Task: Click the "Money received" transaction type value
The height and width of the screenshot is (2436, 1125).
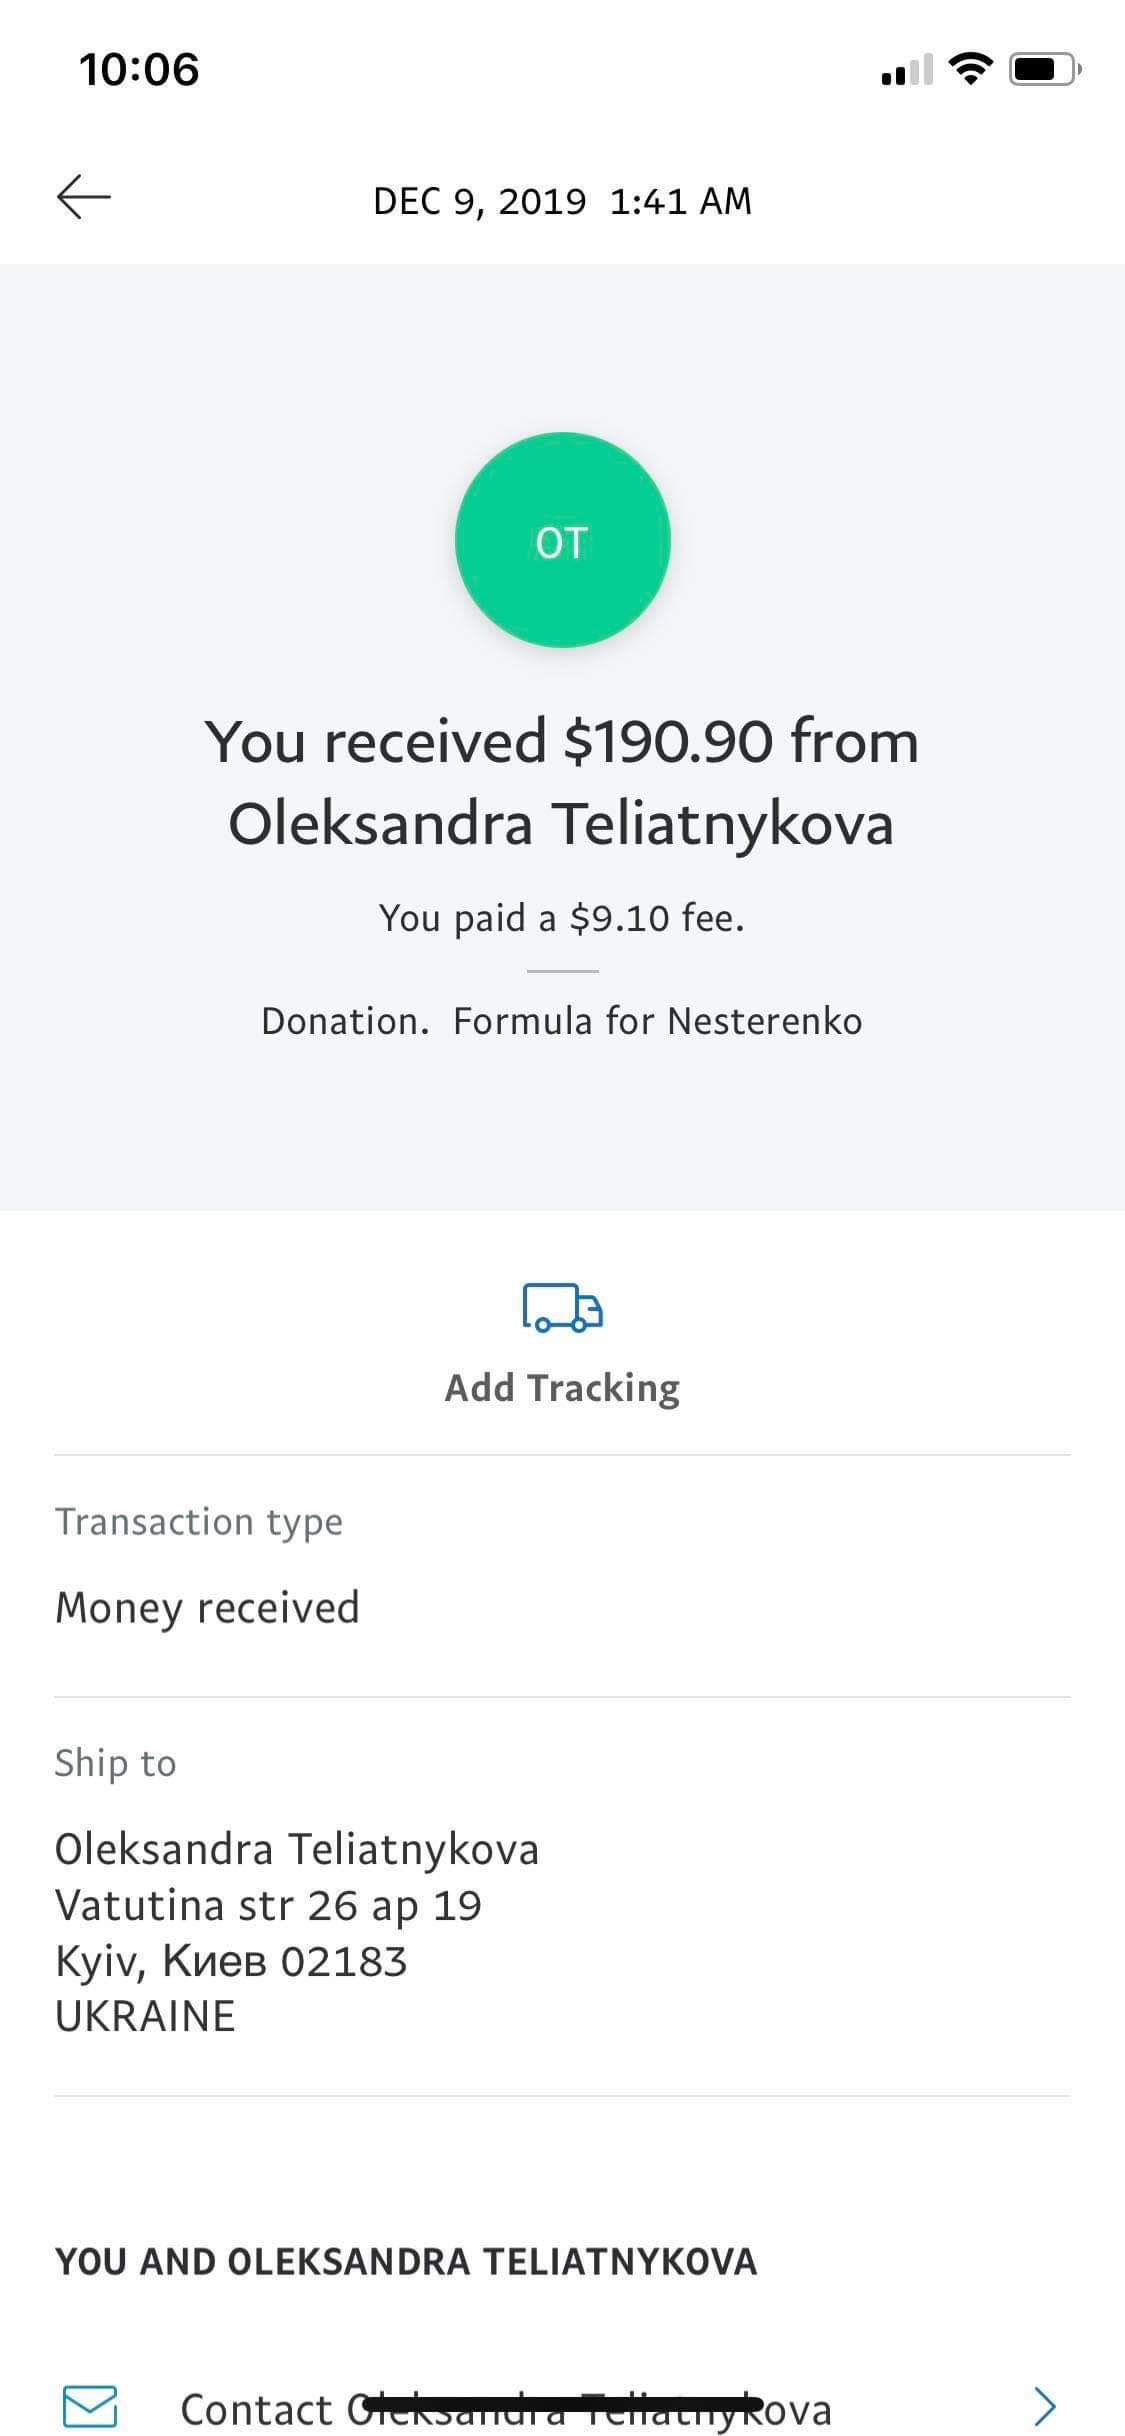Action: click(207, 1607)
